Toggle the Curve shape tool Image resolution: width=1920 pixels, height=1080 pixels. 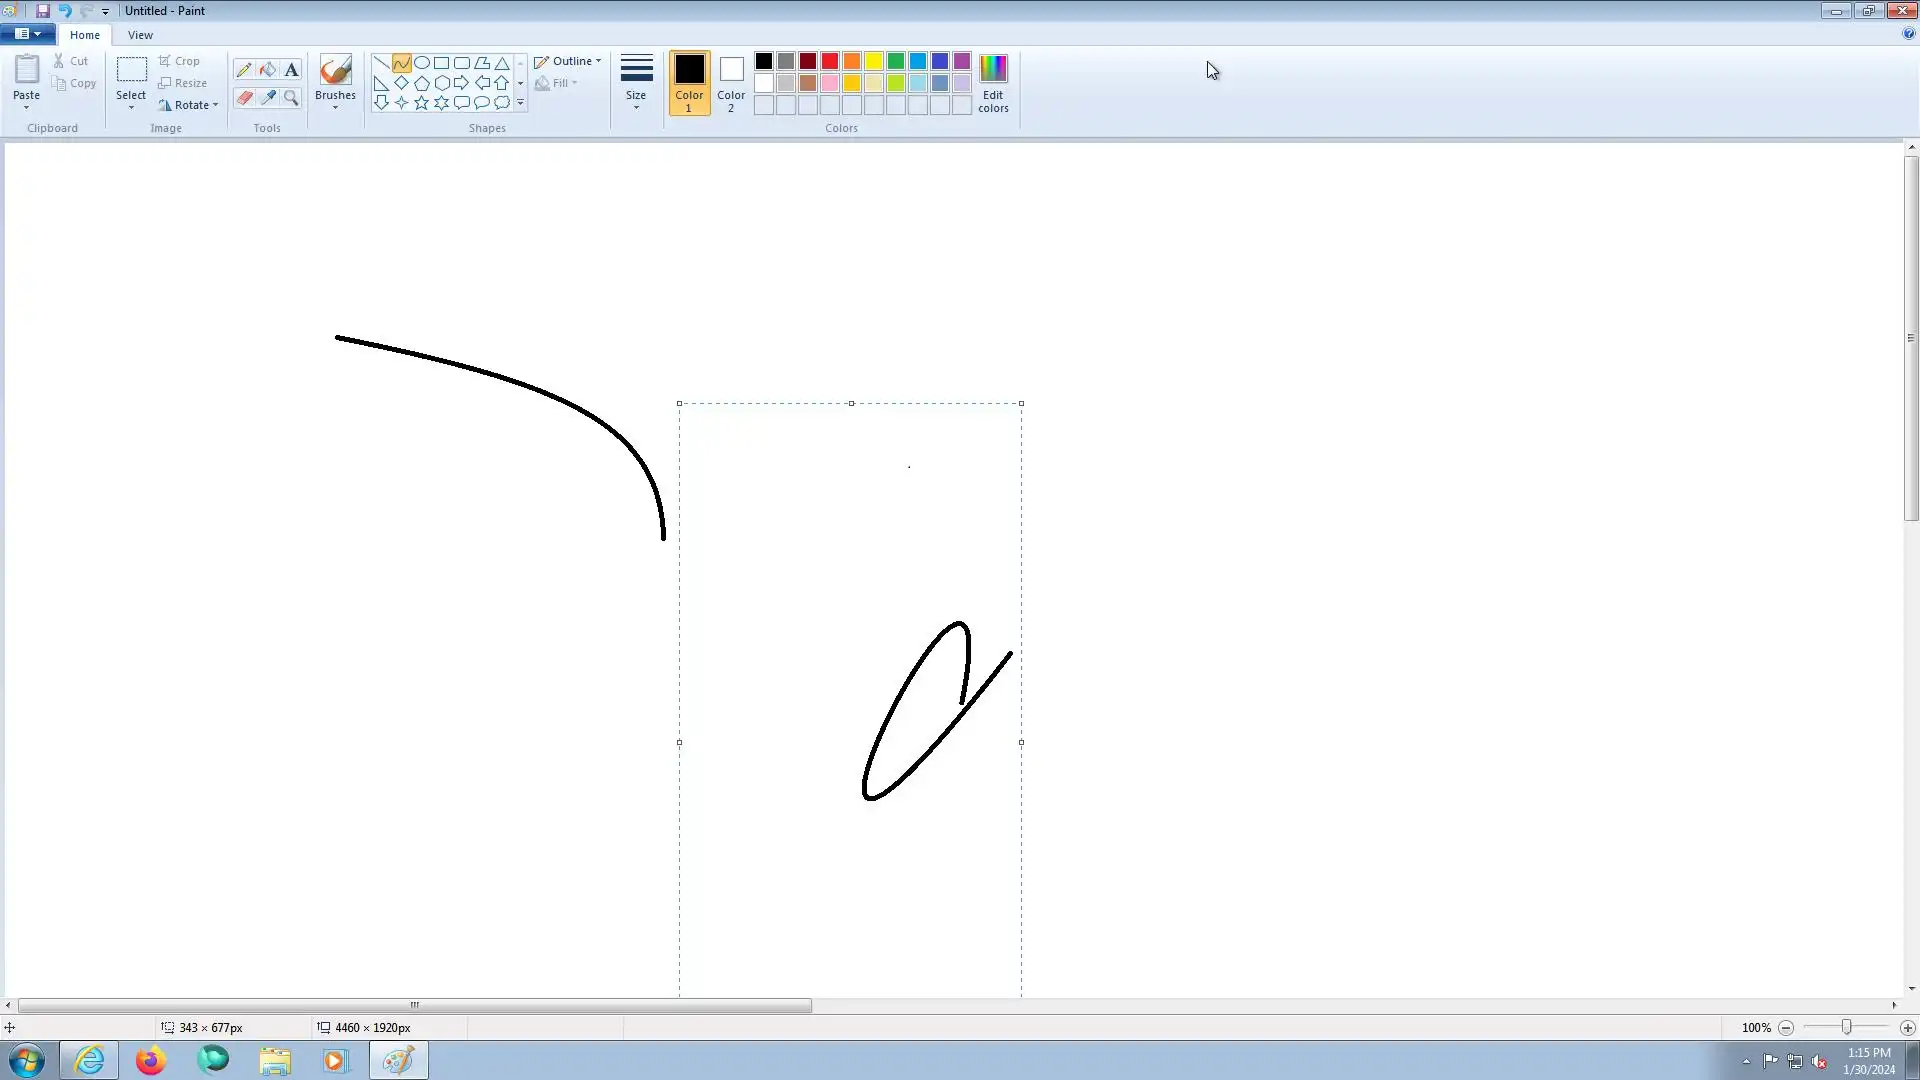(x=401, y=62)
